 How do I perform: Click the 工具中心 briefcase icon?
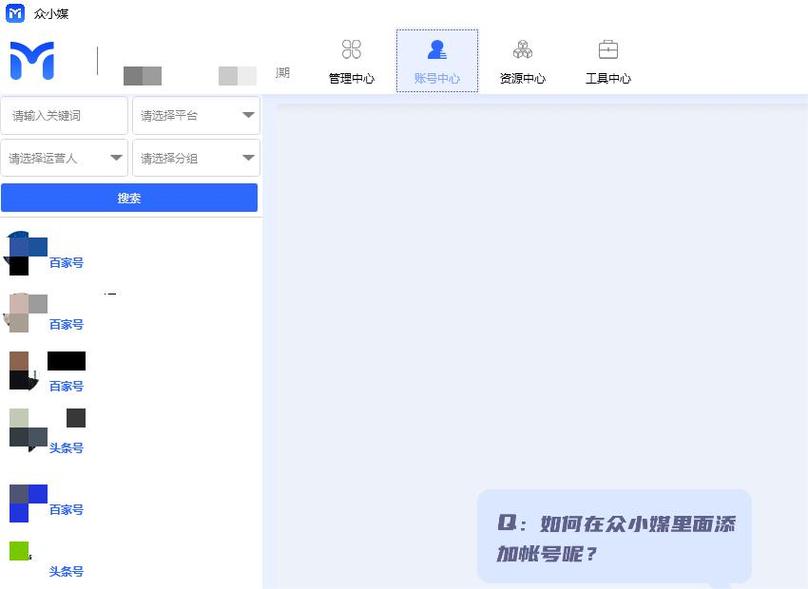608,48
